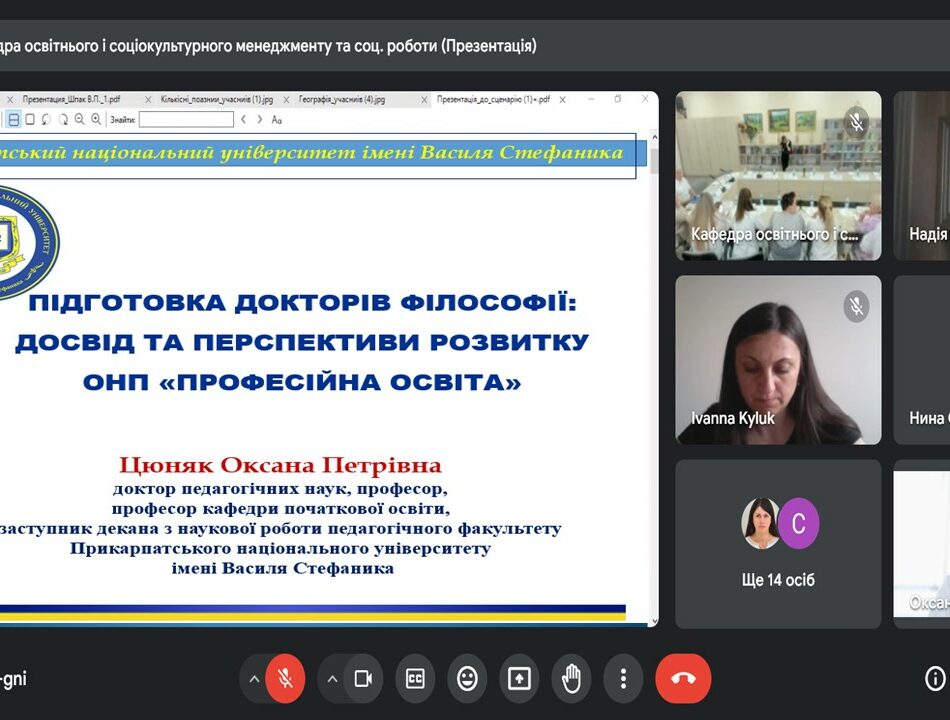Viewport: 950px width, 720px height.
Task: Click the present screen icon
Action: 519,679
